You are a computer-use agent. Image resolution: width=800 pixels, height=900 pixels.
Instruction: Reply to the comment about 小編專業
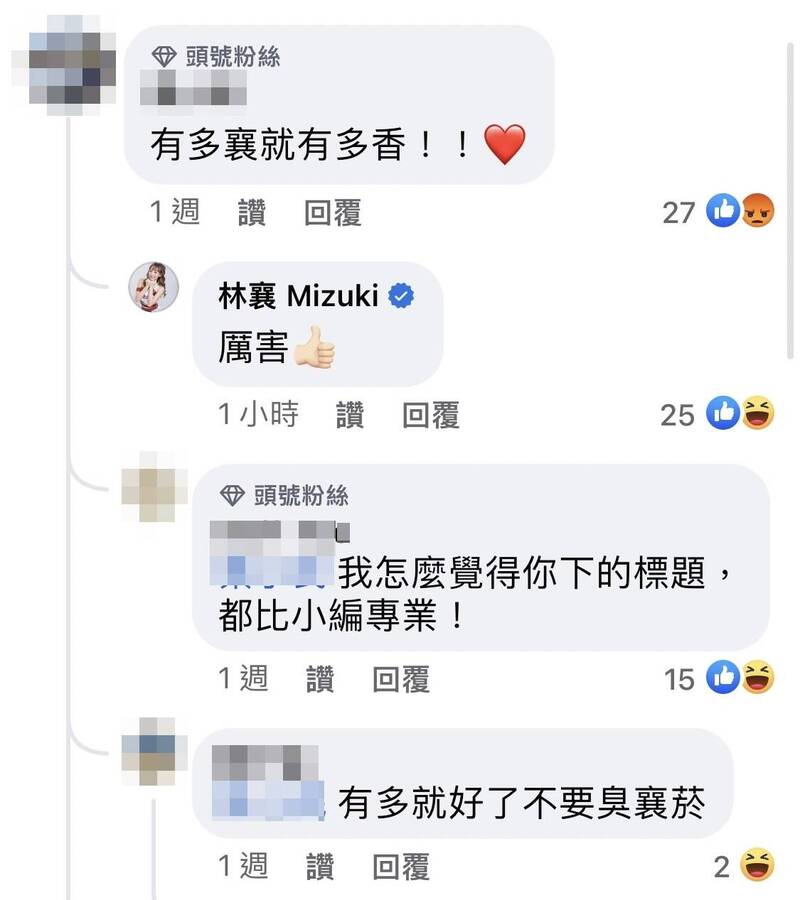coord(401,679)
